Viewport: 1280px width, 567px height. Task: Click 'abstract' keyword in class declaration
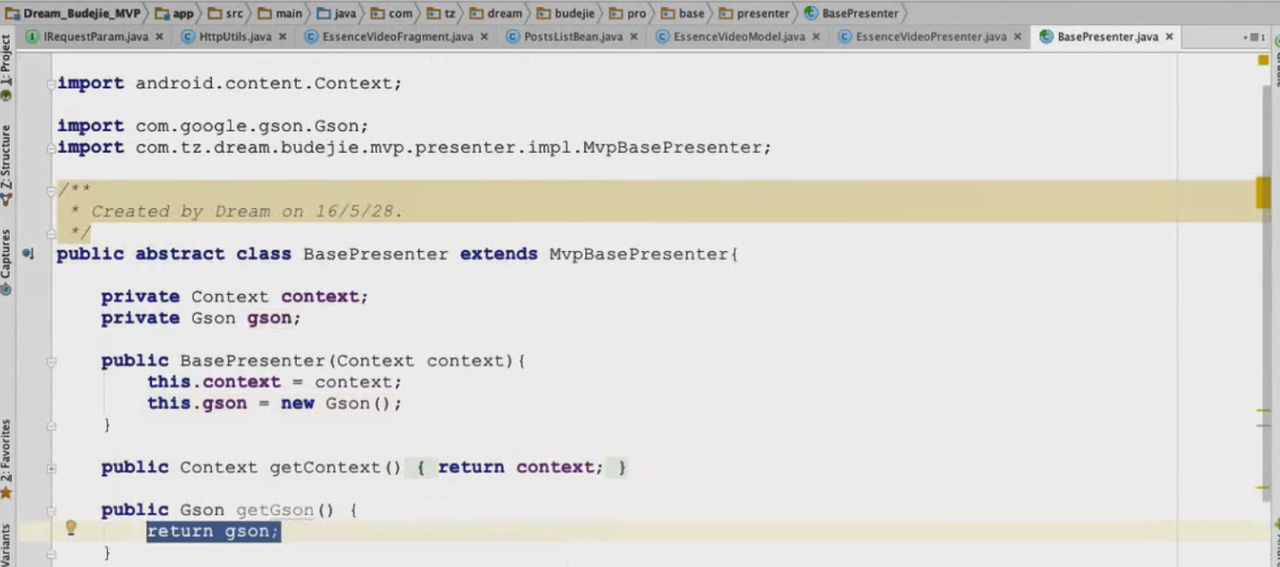tap(180, 254)
